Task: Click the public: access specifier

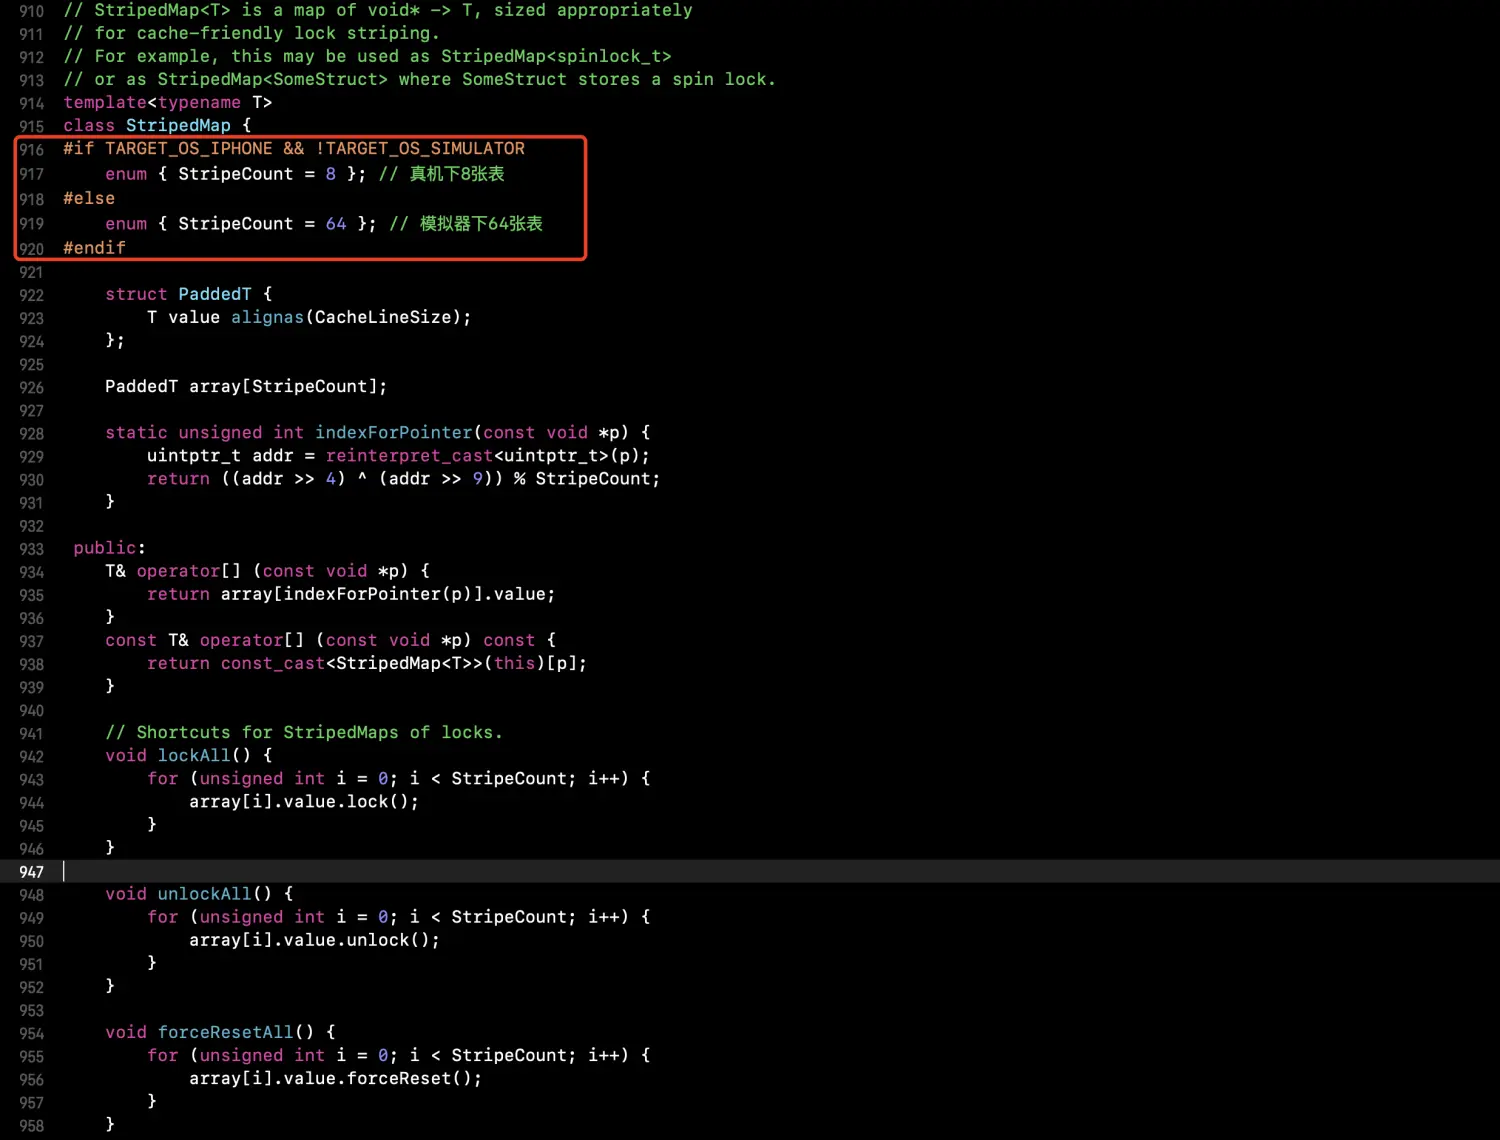Action: coord(109,548)
